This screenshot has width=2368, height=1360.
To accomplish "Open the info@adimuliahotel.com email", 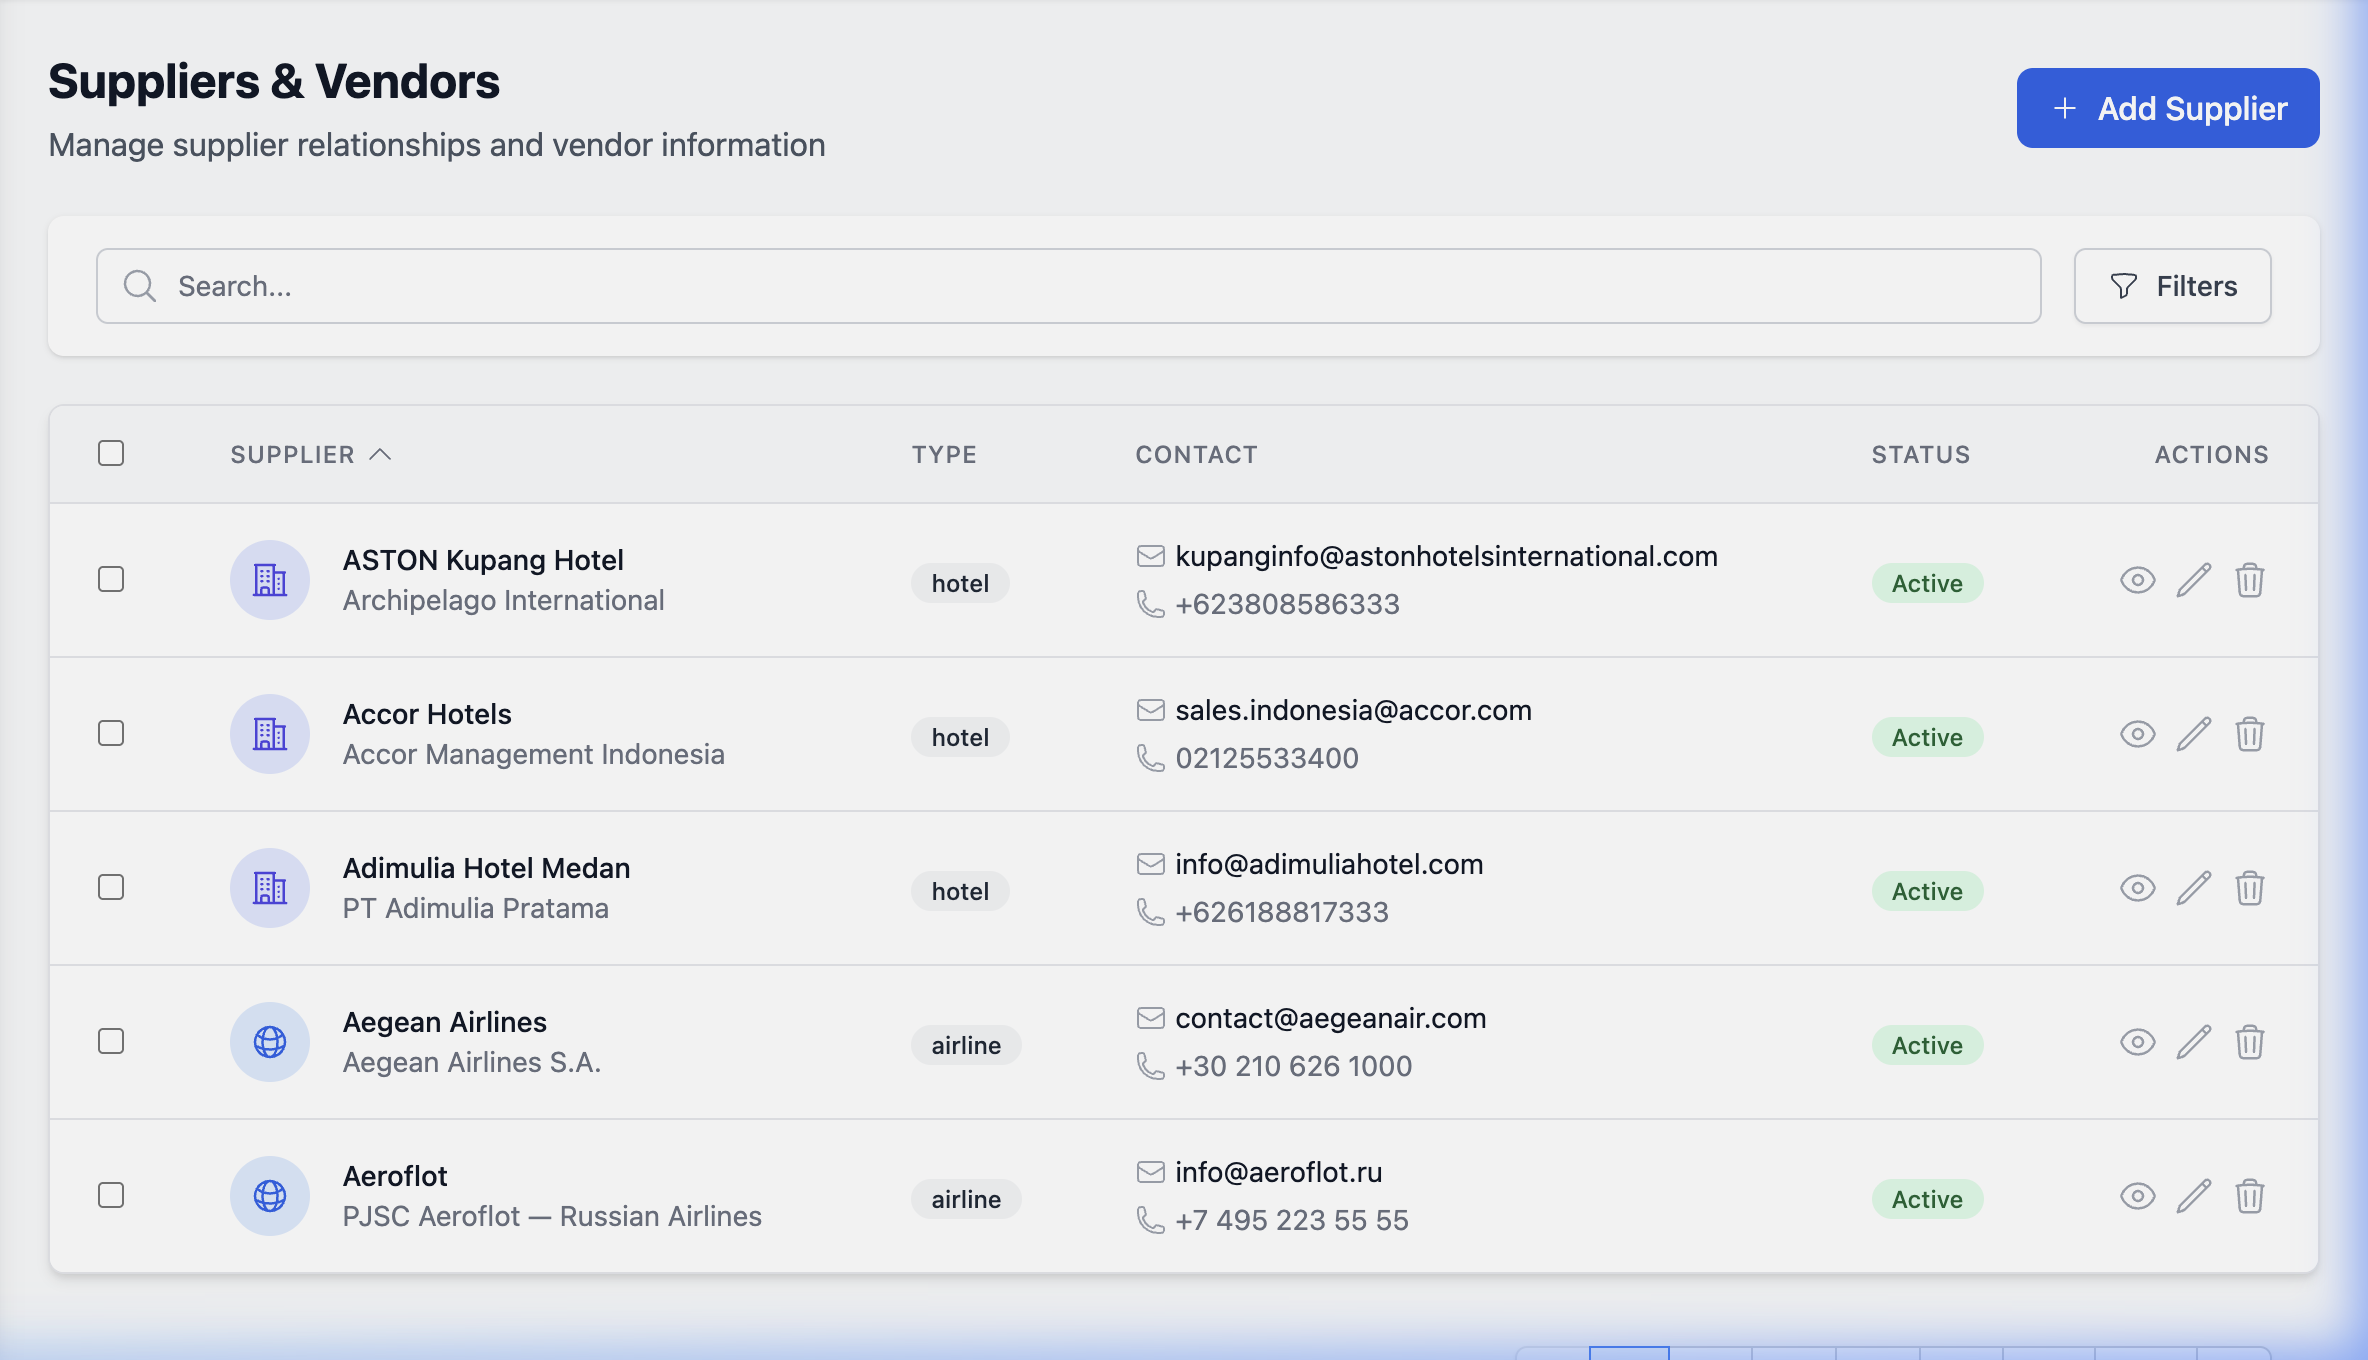I will tap(1329, 864).
